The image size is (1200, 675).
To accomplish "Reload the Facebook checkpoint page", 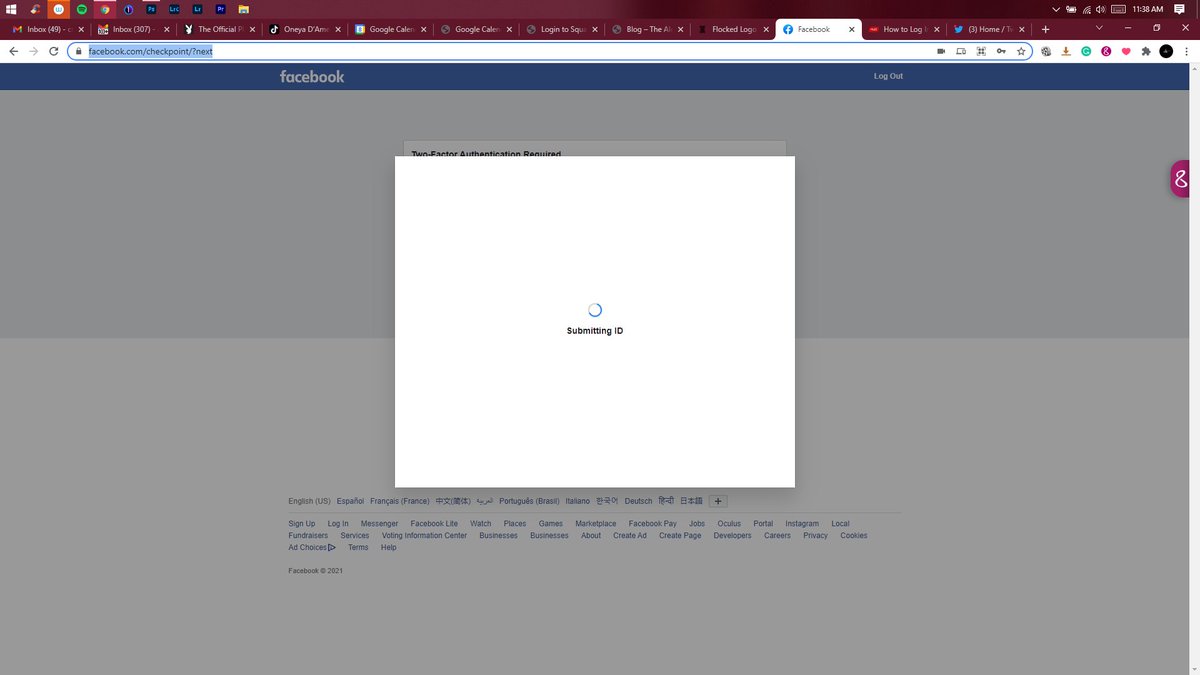I will [53, 51].
